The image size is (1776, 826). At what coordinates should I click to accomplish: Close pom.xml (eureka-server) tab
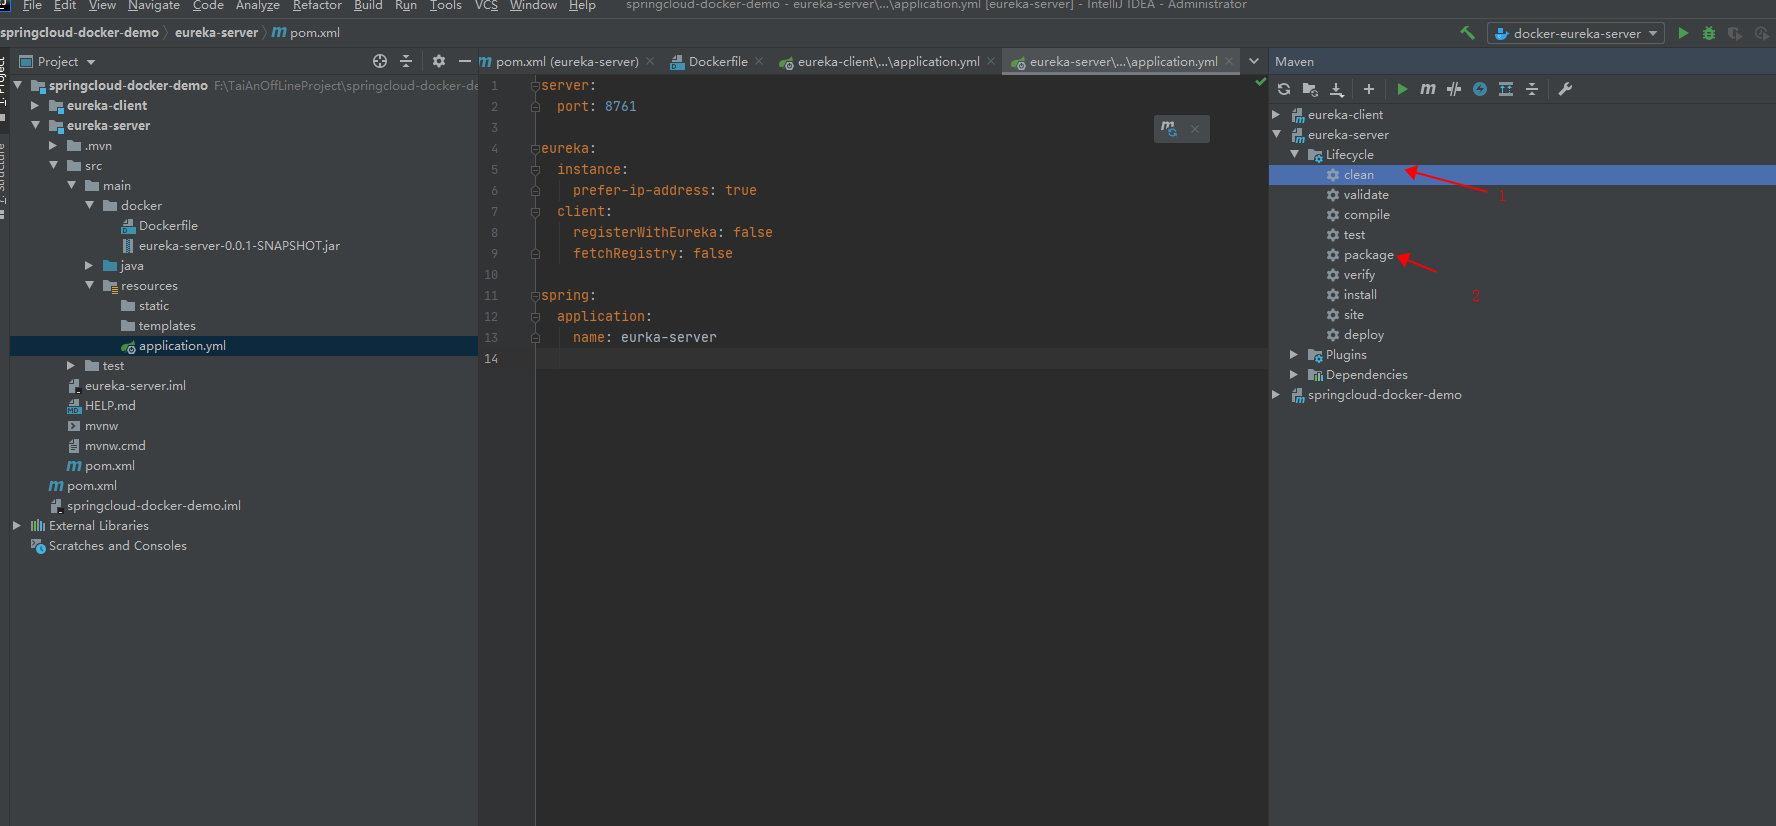pyautogui.click(x=650, y=61)
